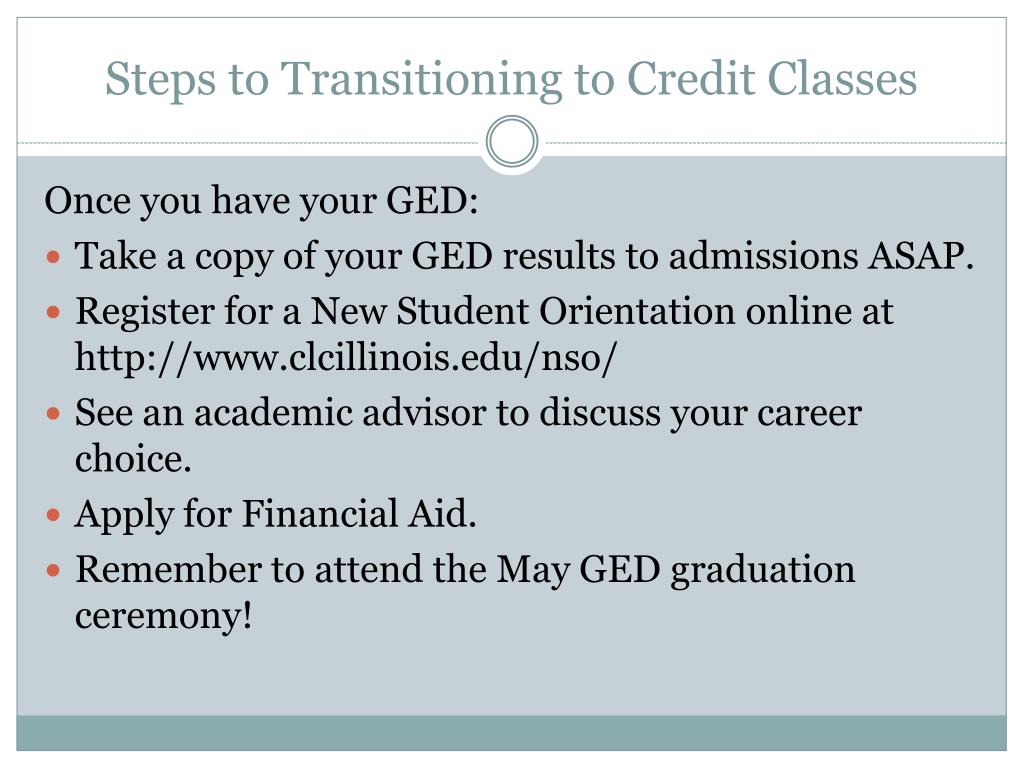Select the orange bullet before 'See an academic advisor'

[54, 414]
